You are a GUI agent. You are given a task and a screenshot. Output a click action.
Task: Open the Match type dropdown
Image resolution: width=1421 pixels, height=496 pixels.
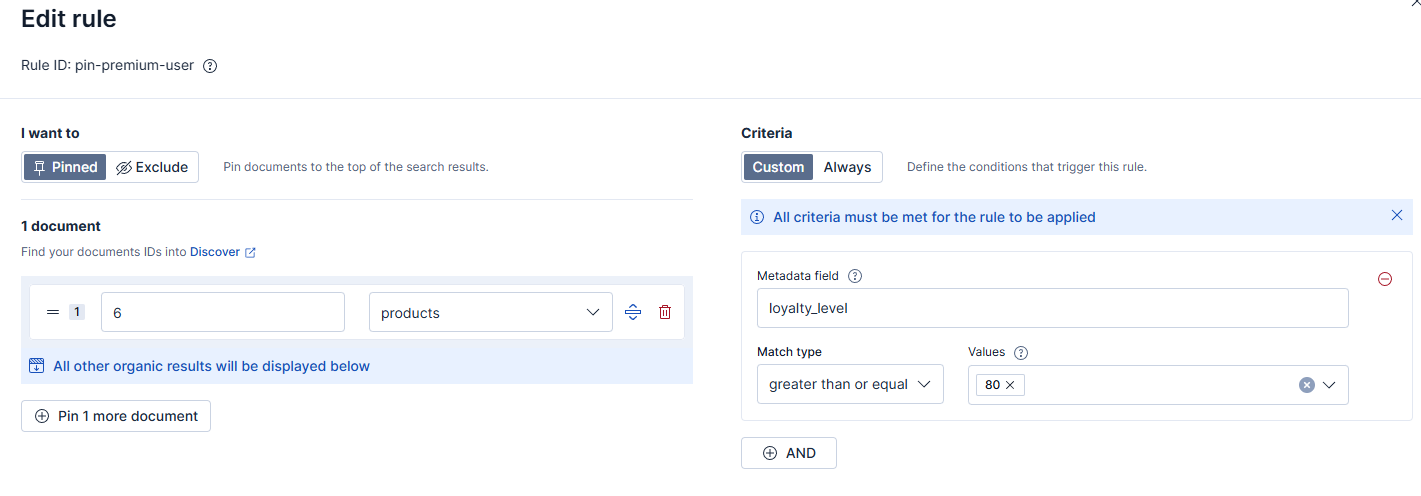tap(850, 384)
